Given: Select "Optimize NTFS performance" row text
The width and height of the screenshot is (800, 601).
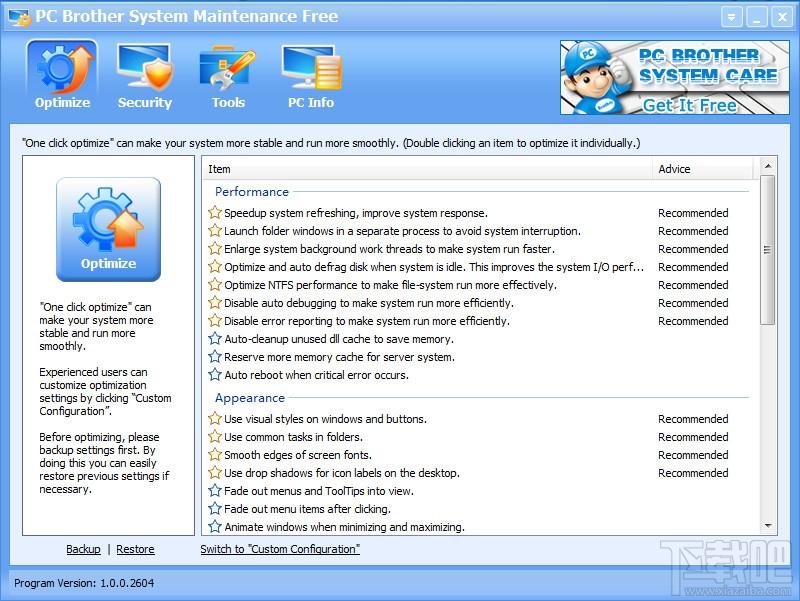Looking at the screenshot, I should click(x=390, y=285).
